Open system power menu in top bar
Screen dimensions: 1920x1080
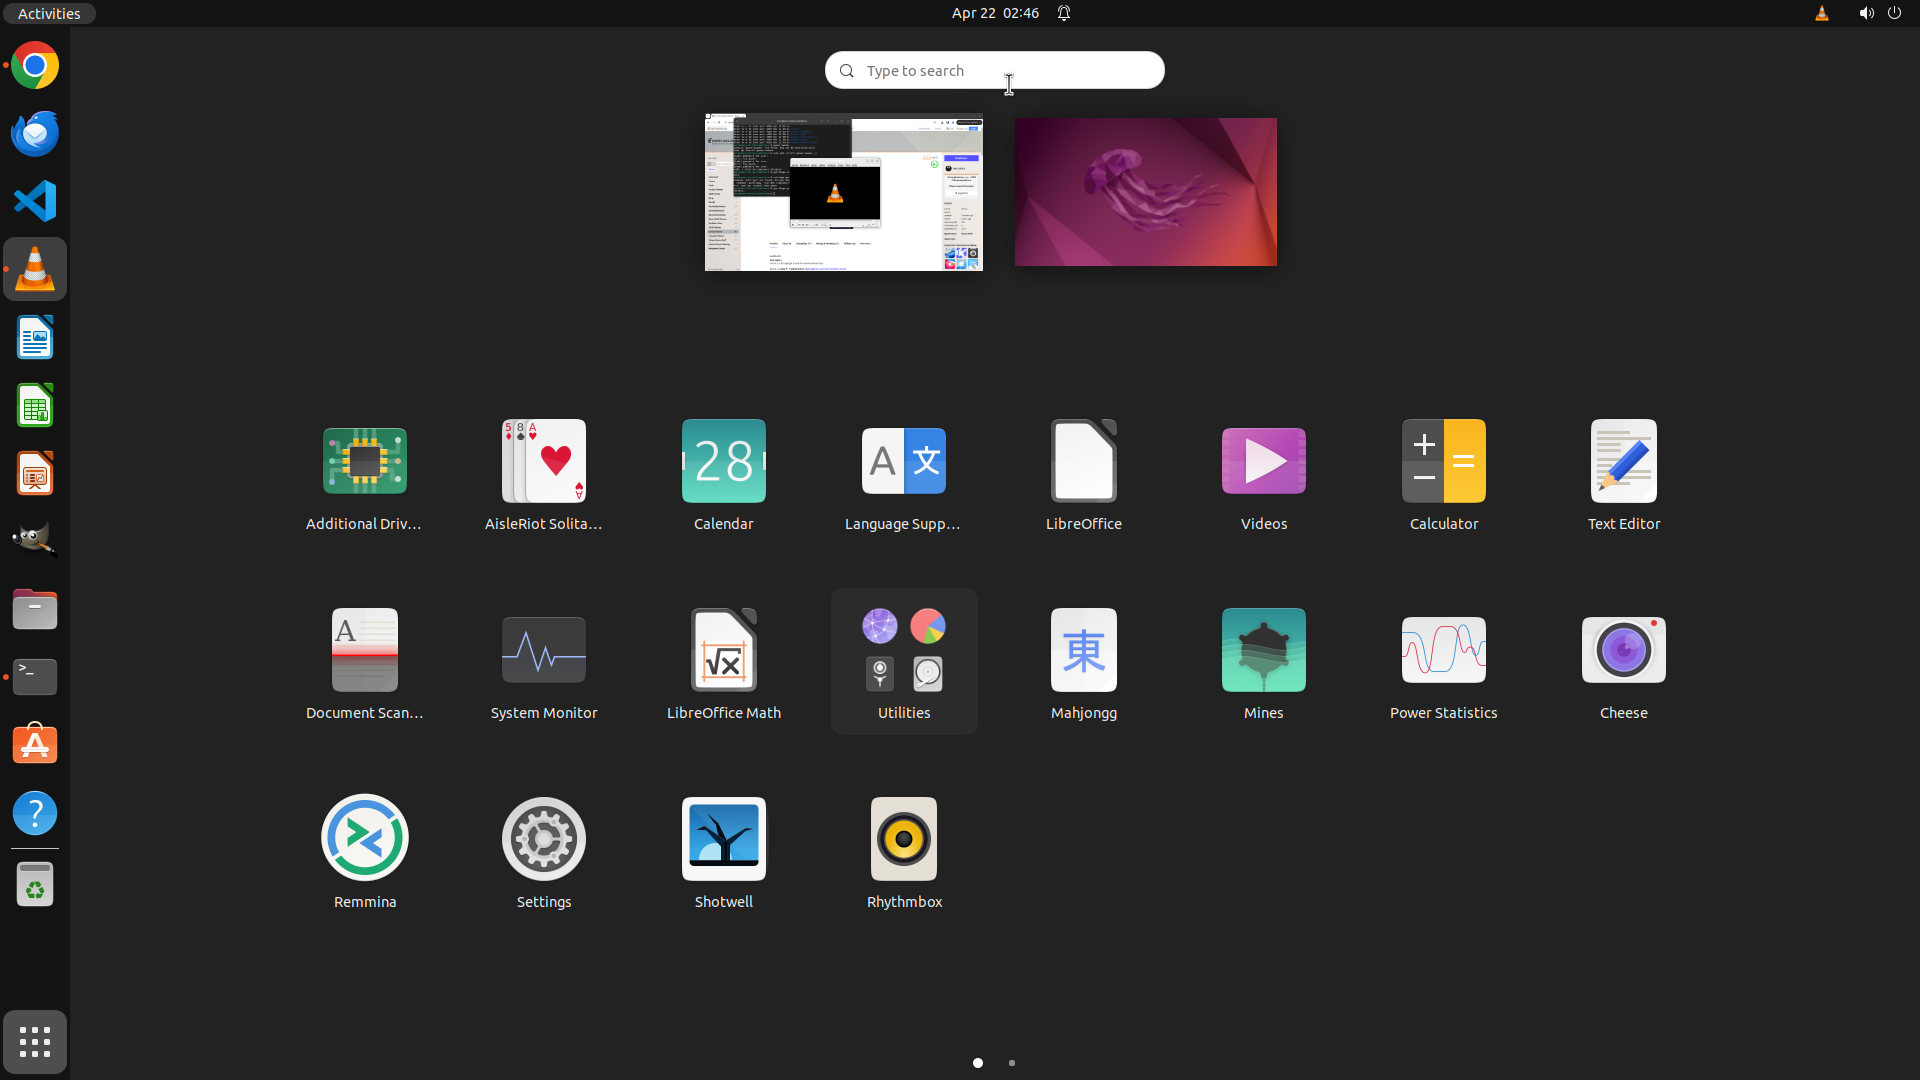(1894, 13)
